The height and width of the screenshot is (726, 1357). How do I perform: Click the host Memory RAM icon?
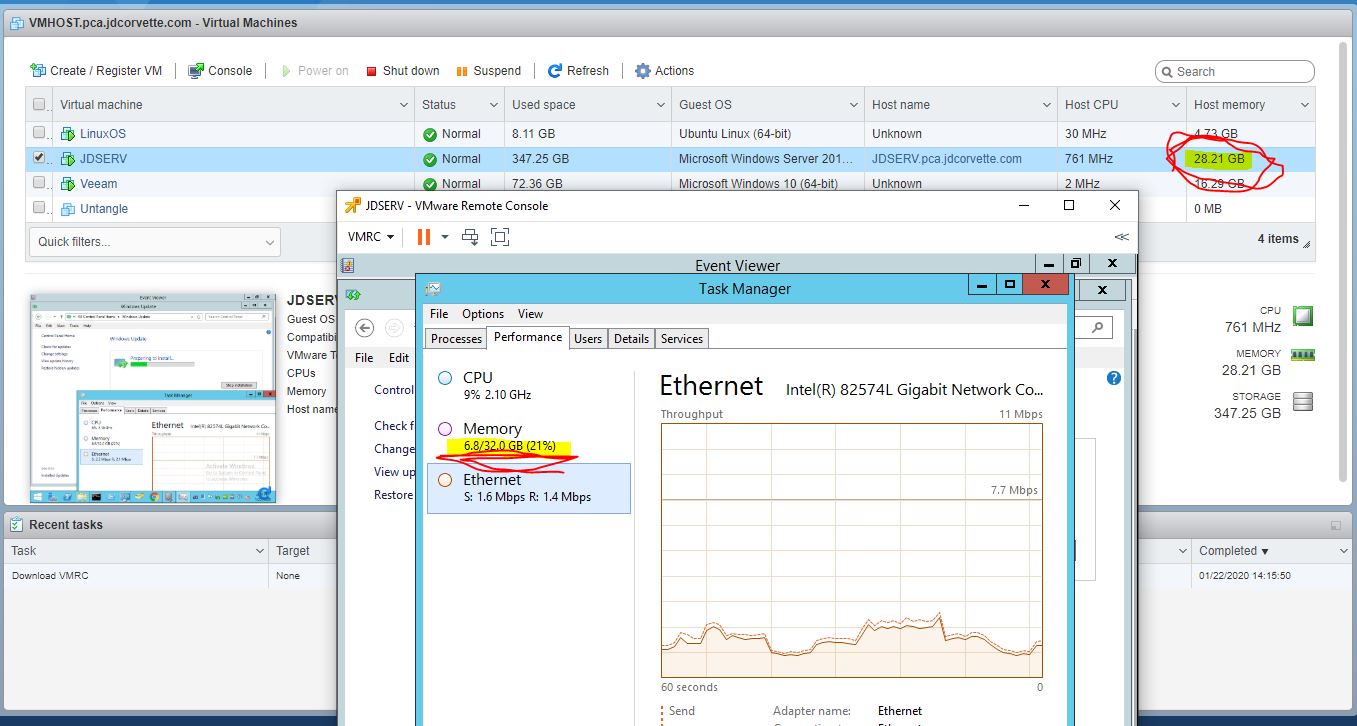(1302, 354)
